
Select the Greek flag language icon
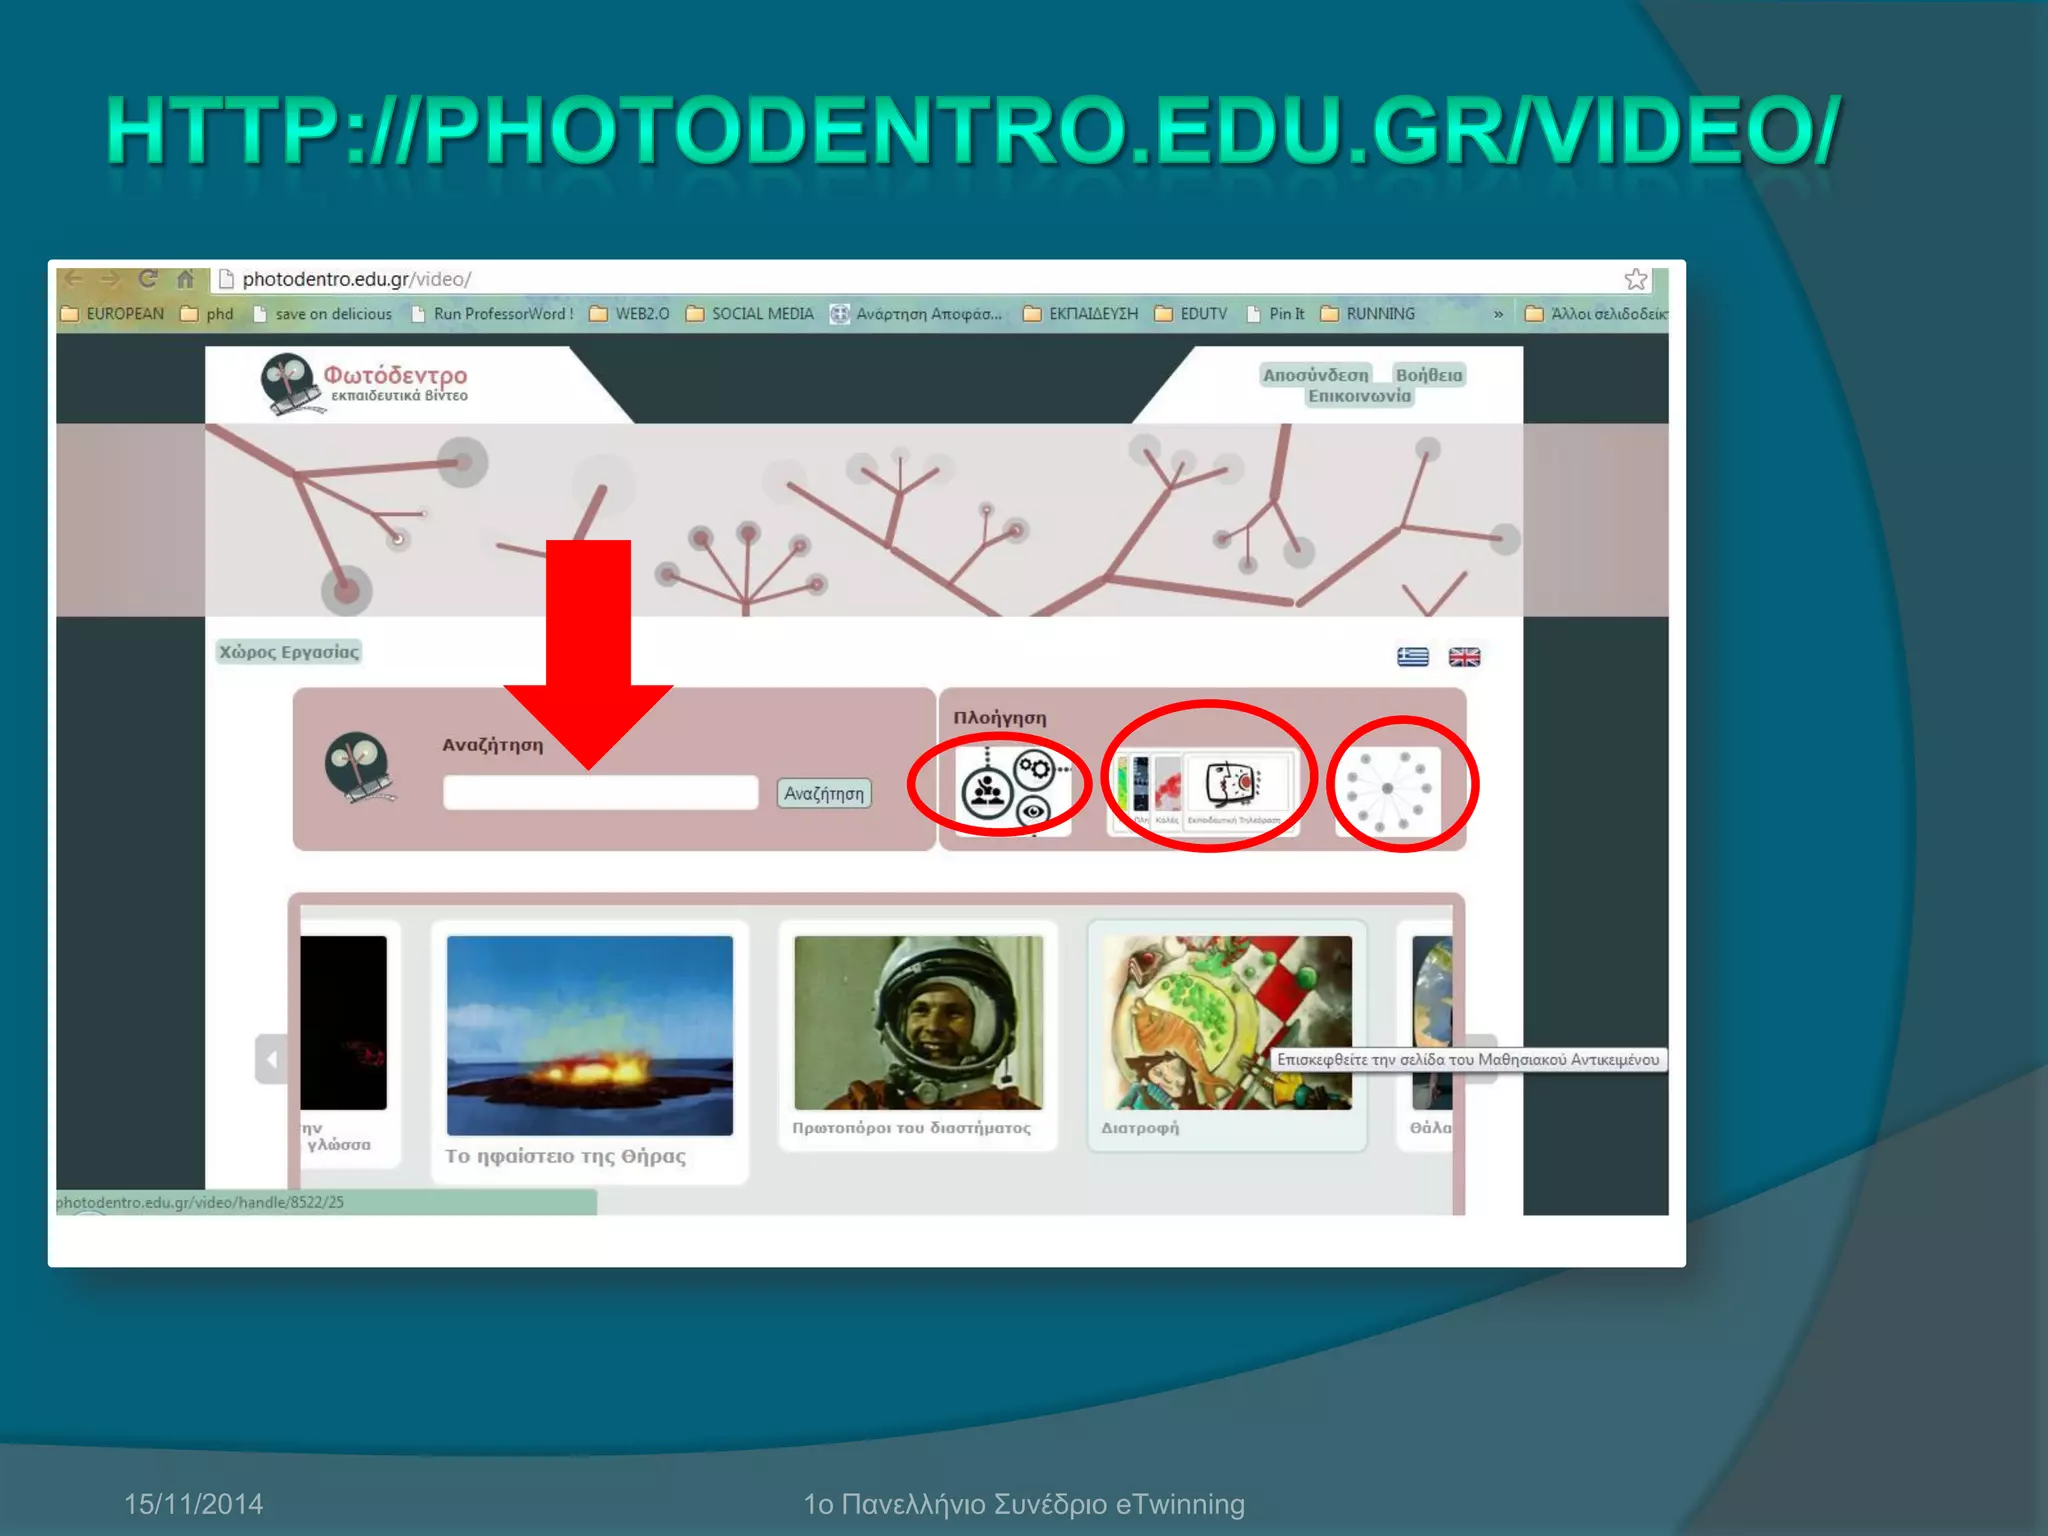point(1412,657)
